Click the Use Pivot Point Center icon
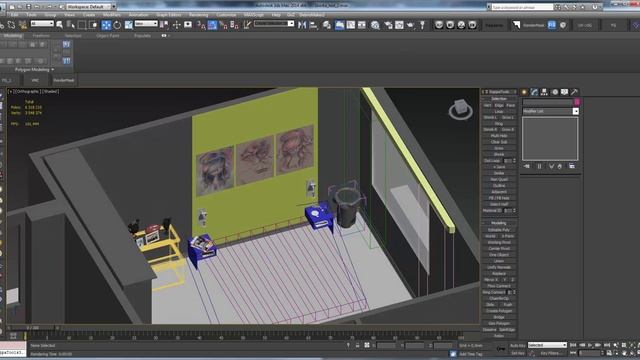 click(164, 25)
